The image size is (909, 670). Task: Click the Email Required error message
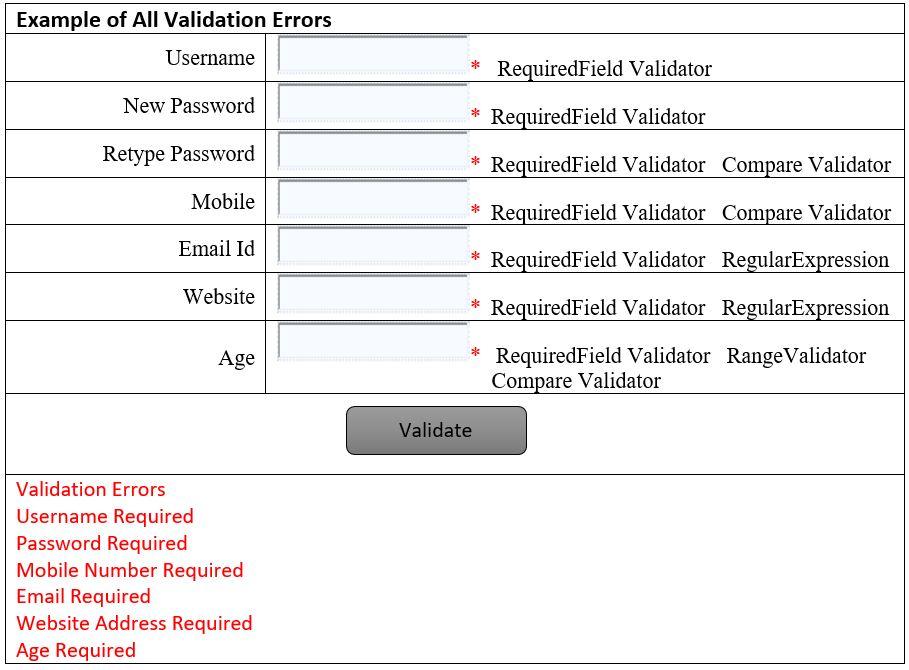tap(82, 596)
